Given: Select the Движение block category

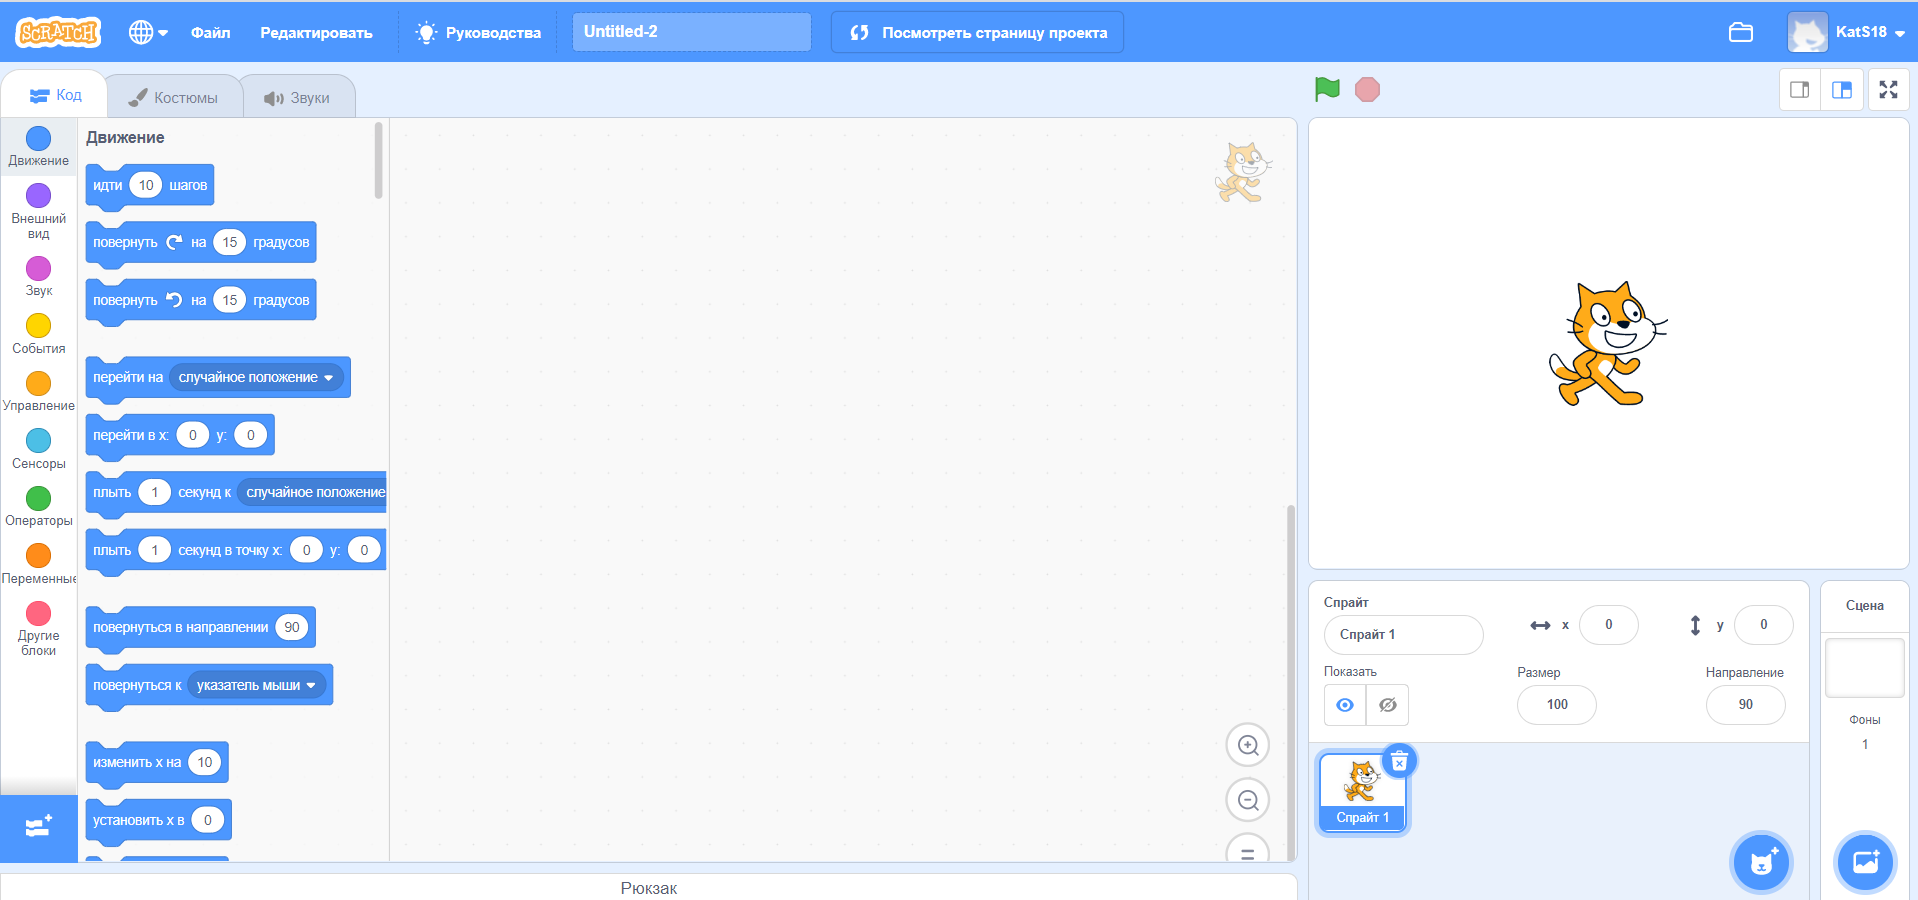Looking at the screenshot, I should coord(39,146).
